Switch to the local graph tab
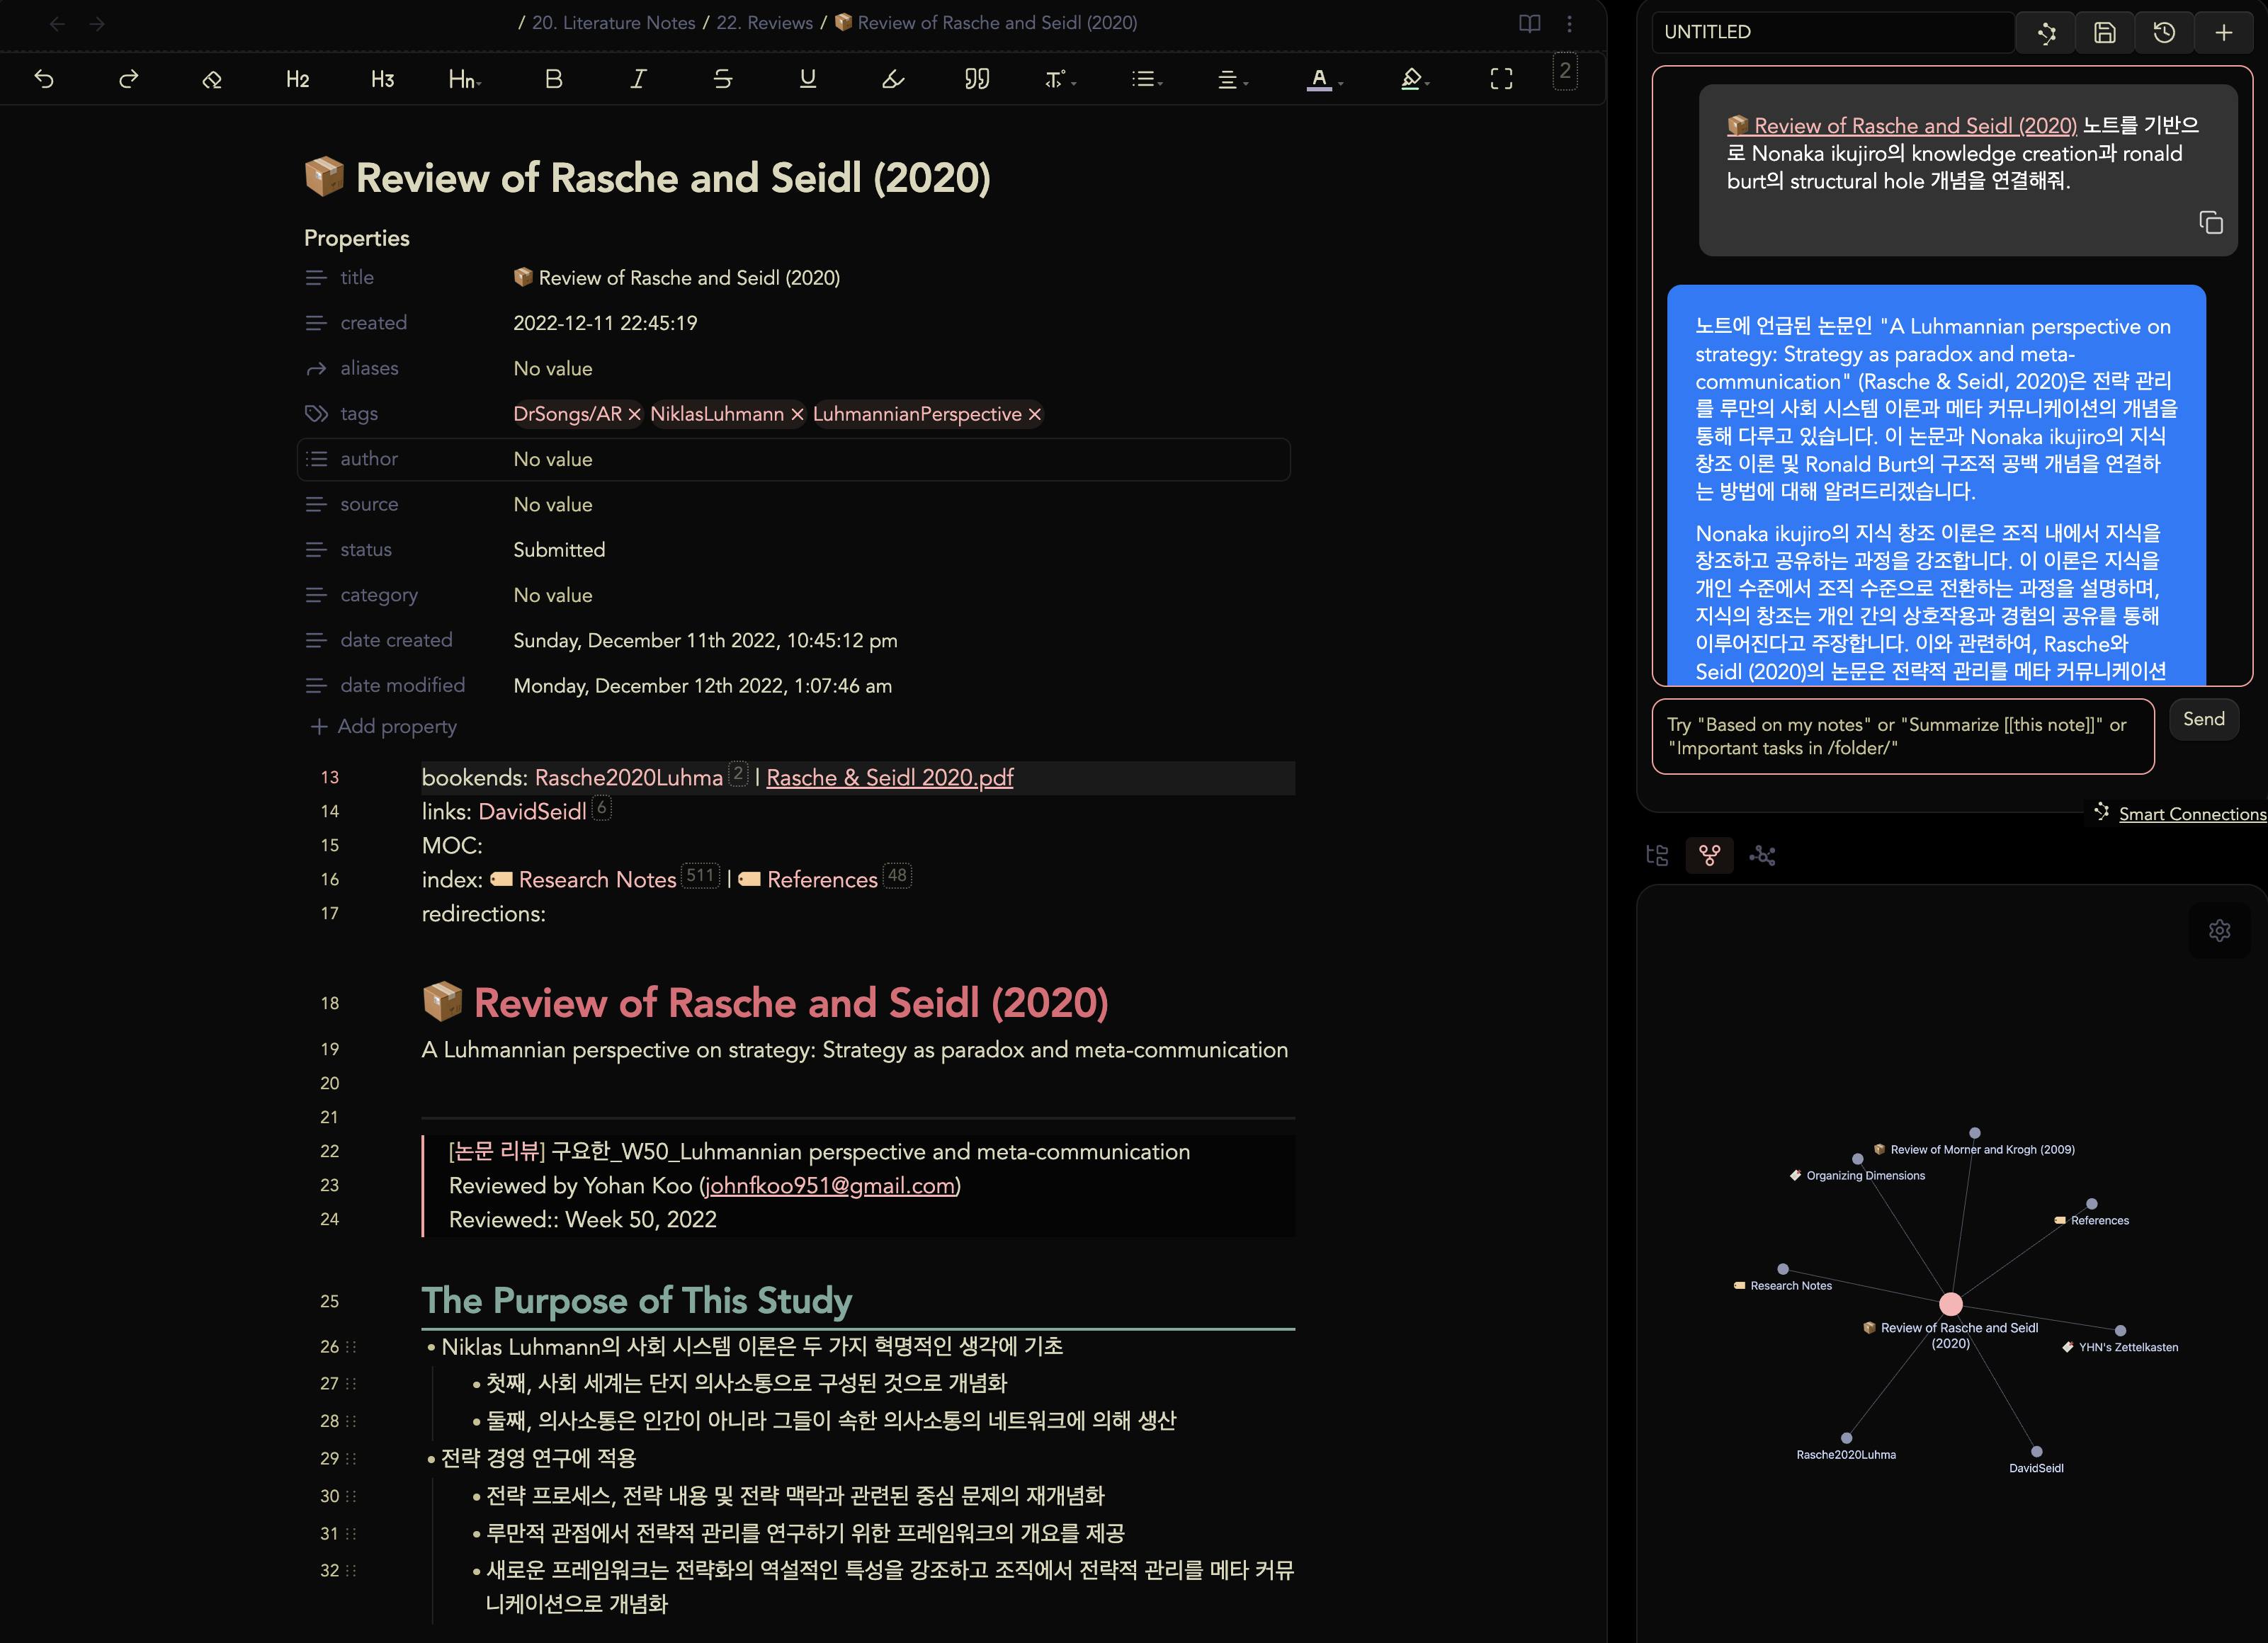Screen dimensions: 2268x1643 pos(1710,856)
